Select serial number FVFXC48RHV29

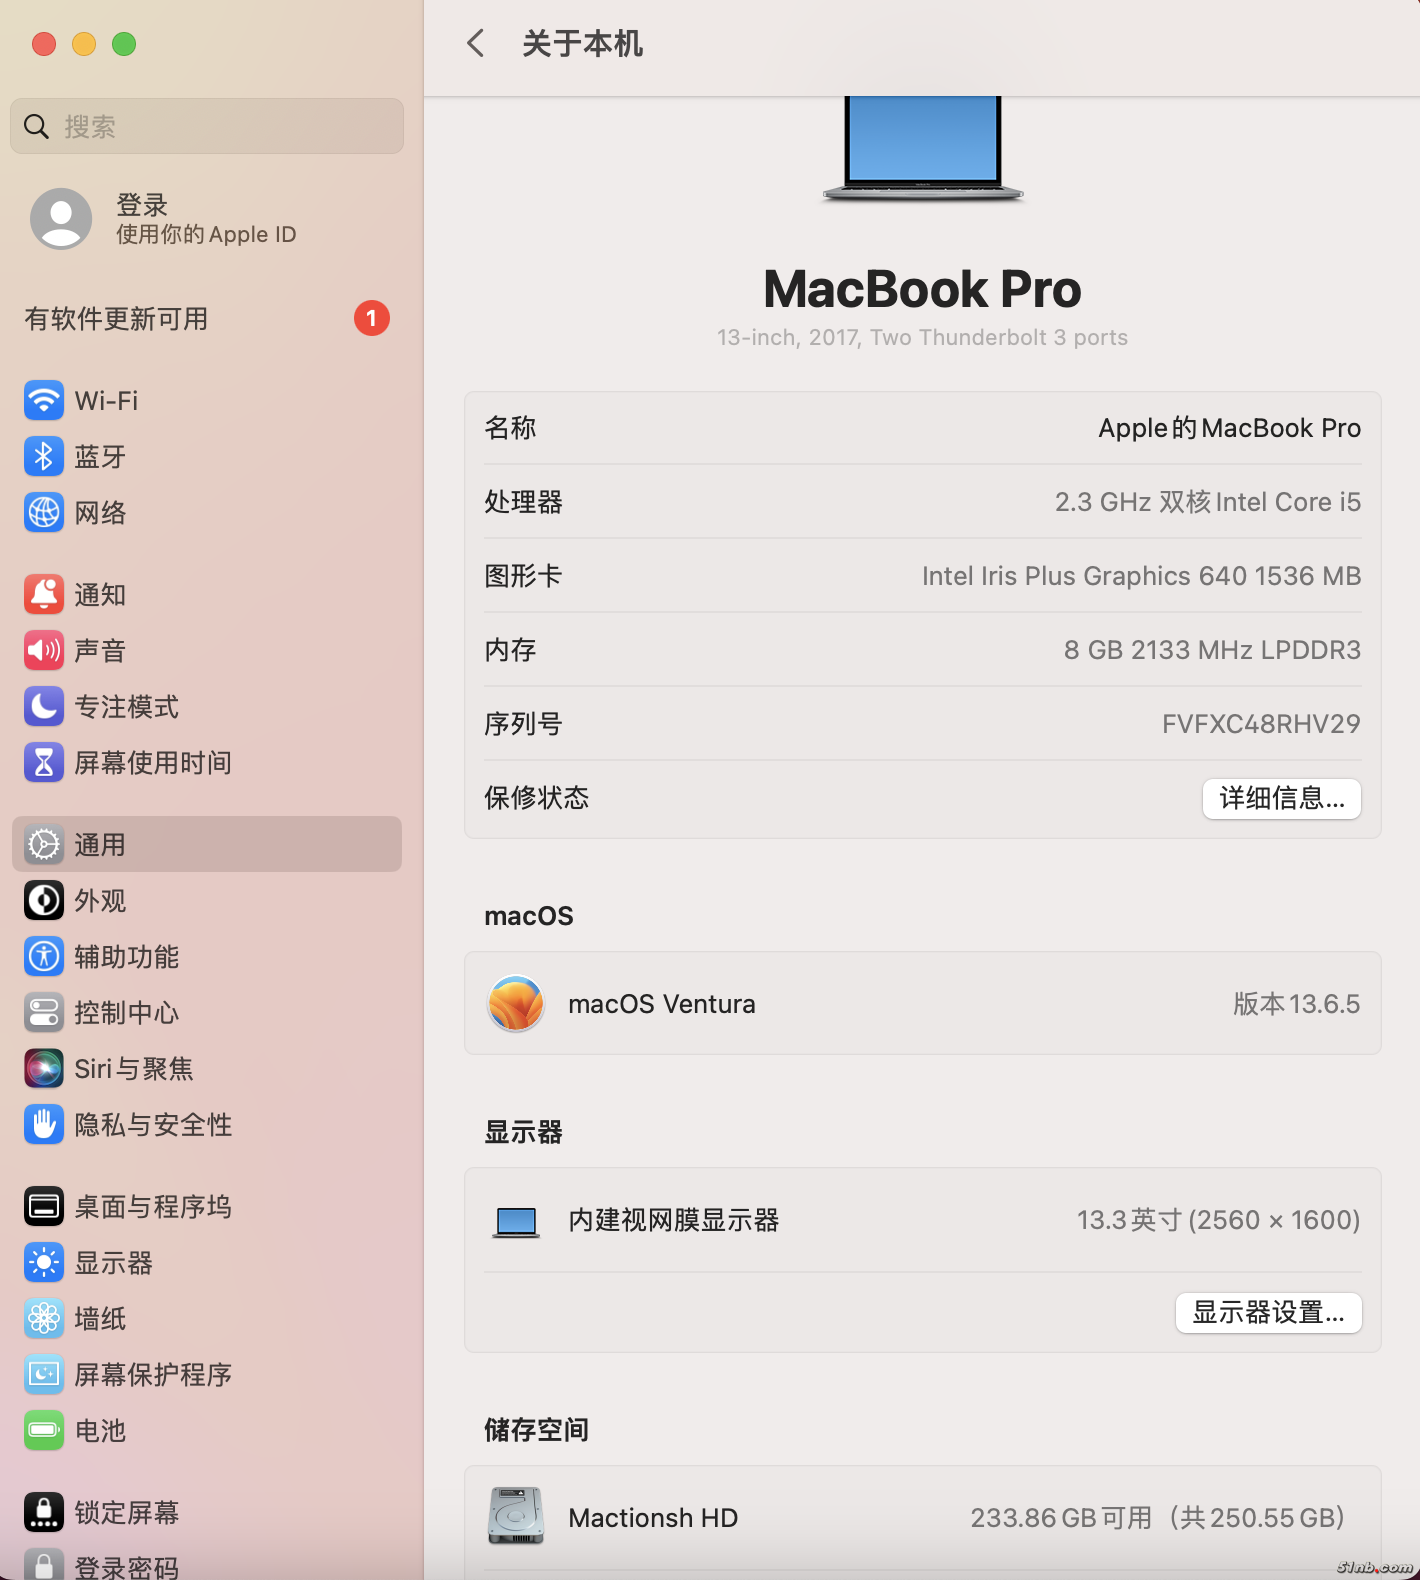coord(1261,724)
